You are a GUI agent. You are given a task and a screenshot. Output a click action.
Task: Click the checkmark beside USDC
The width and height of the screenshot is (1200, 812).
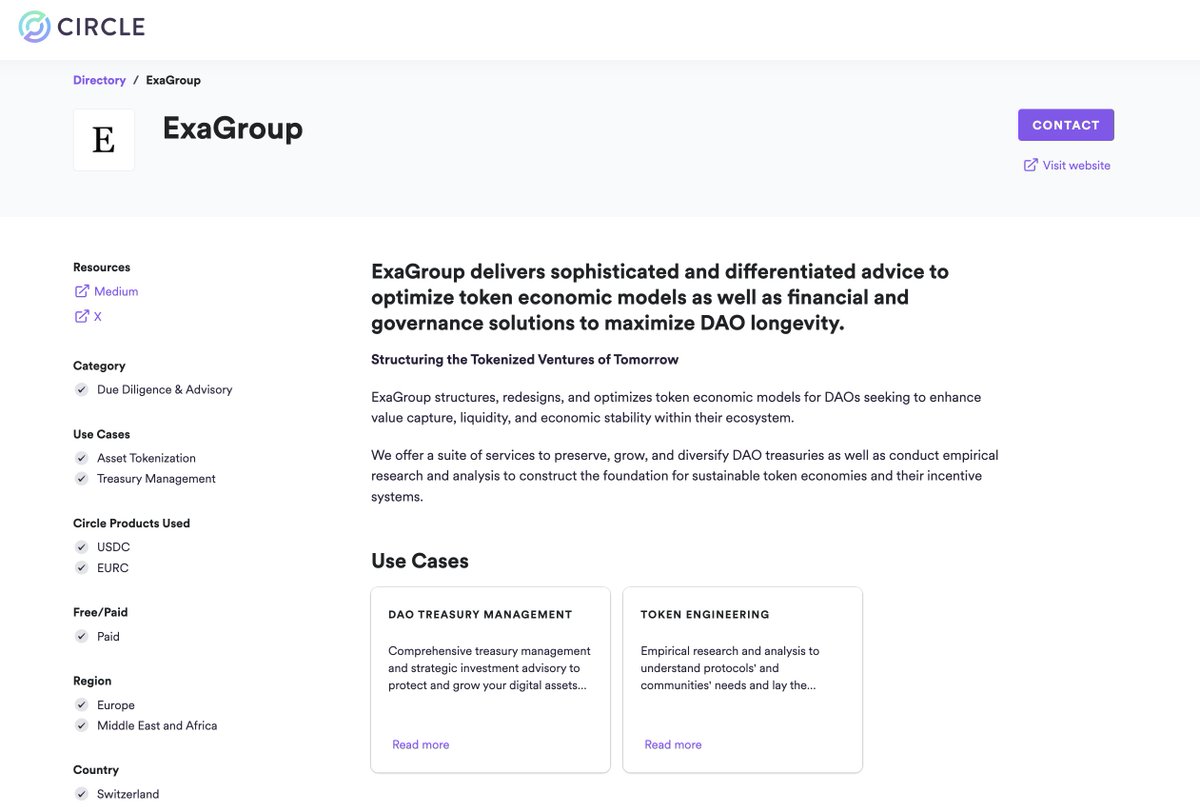pyautogui.click(x=81, y=547)
